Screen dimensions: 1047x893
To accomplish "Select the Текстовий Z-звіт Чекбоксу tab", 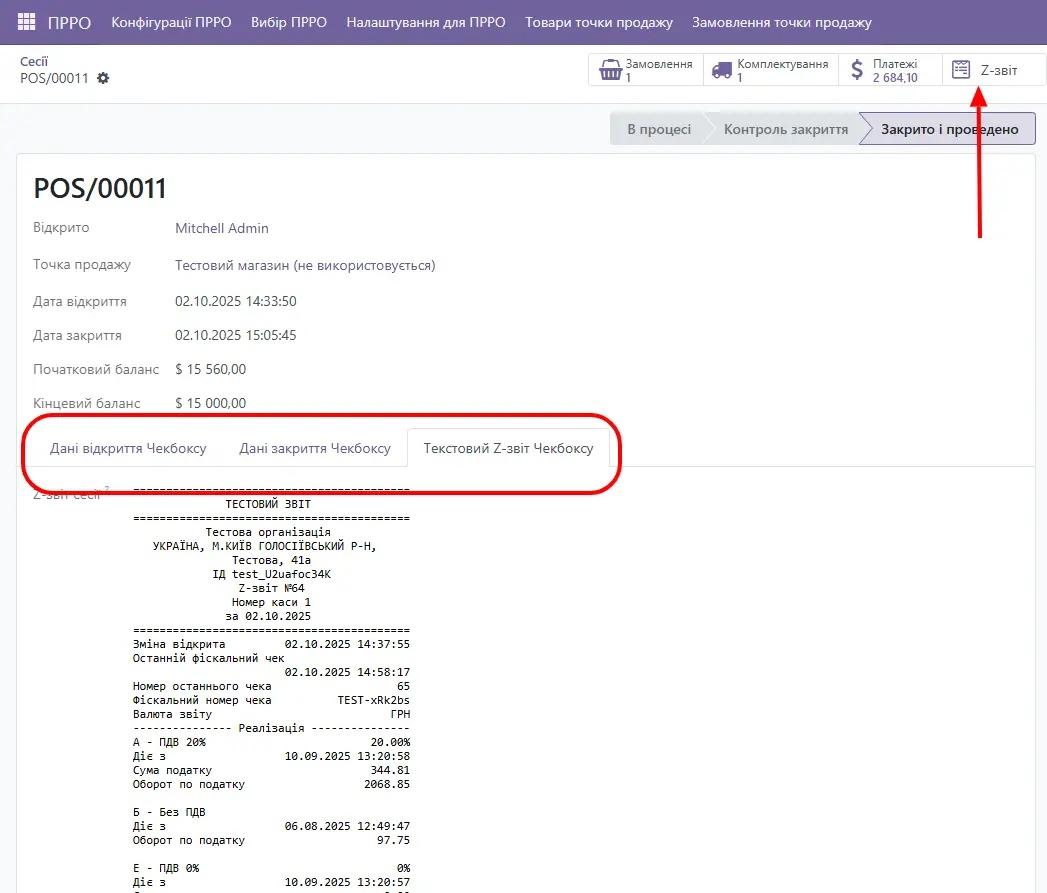I will [508, 448].
